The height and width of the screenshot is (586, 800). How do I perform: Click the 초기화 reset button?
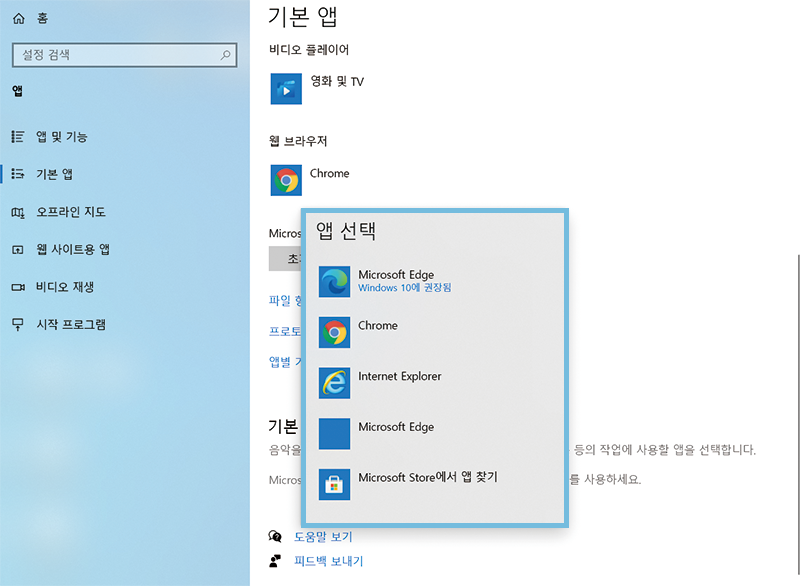click(x=285, y=259)
